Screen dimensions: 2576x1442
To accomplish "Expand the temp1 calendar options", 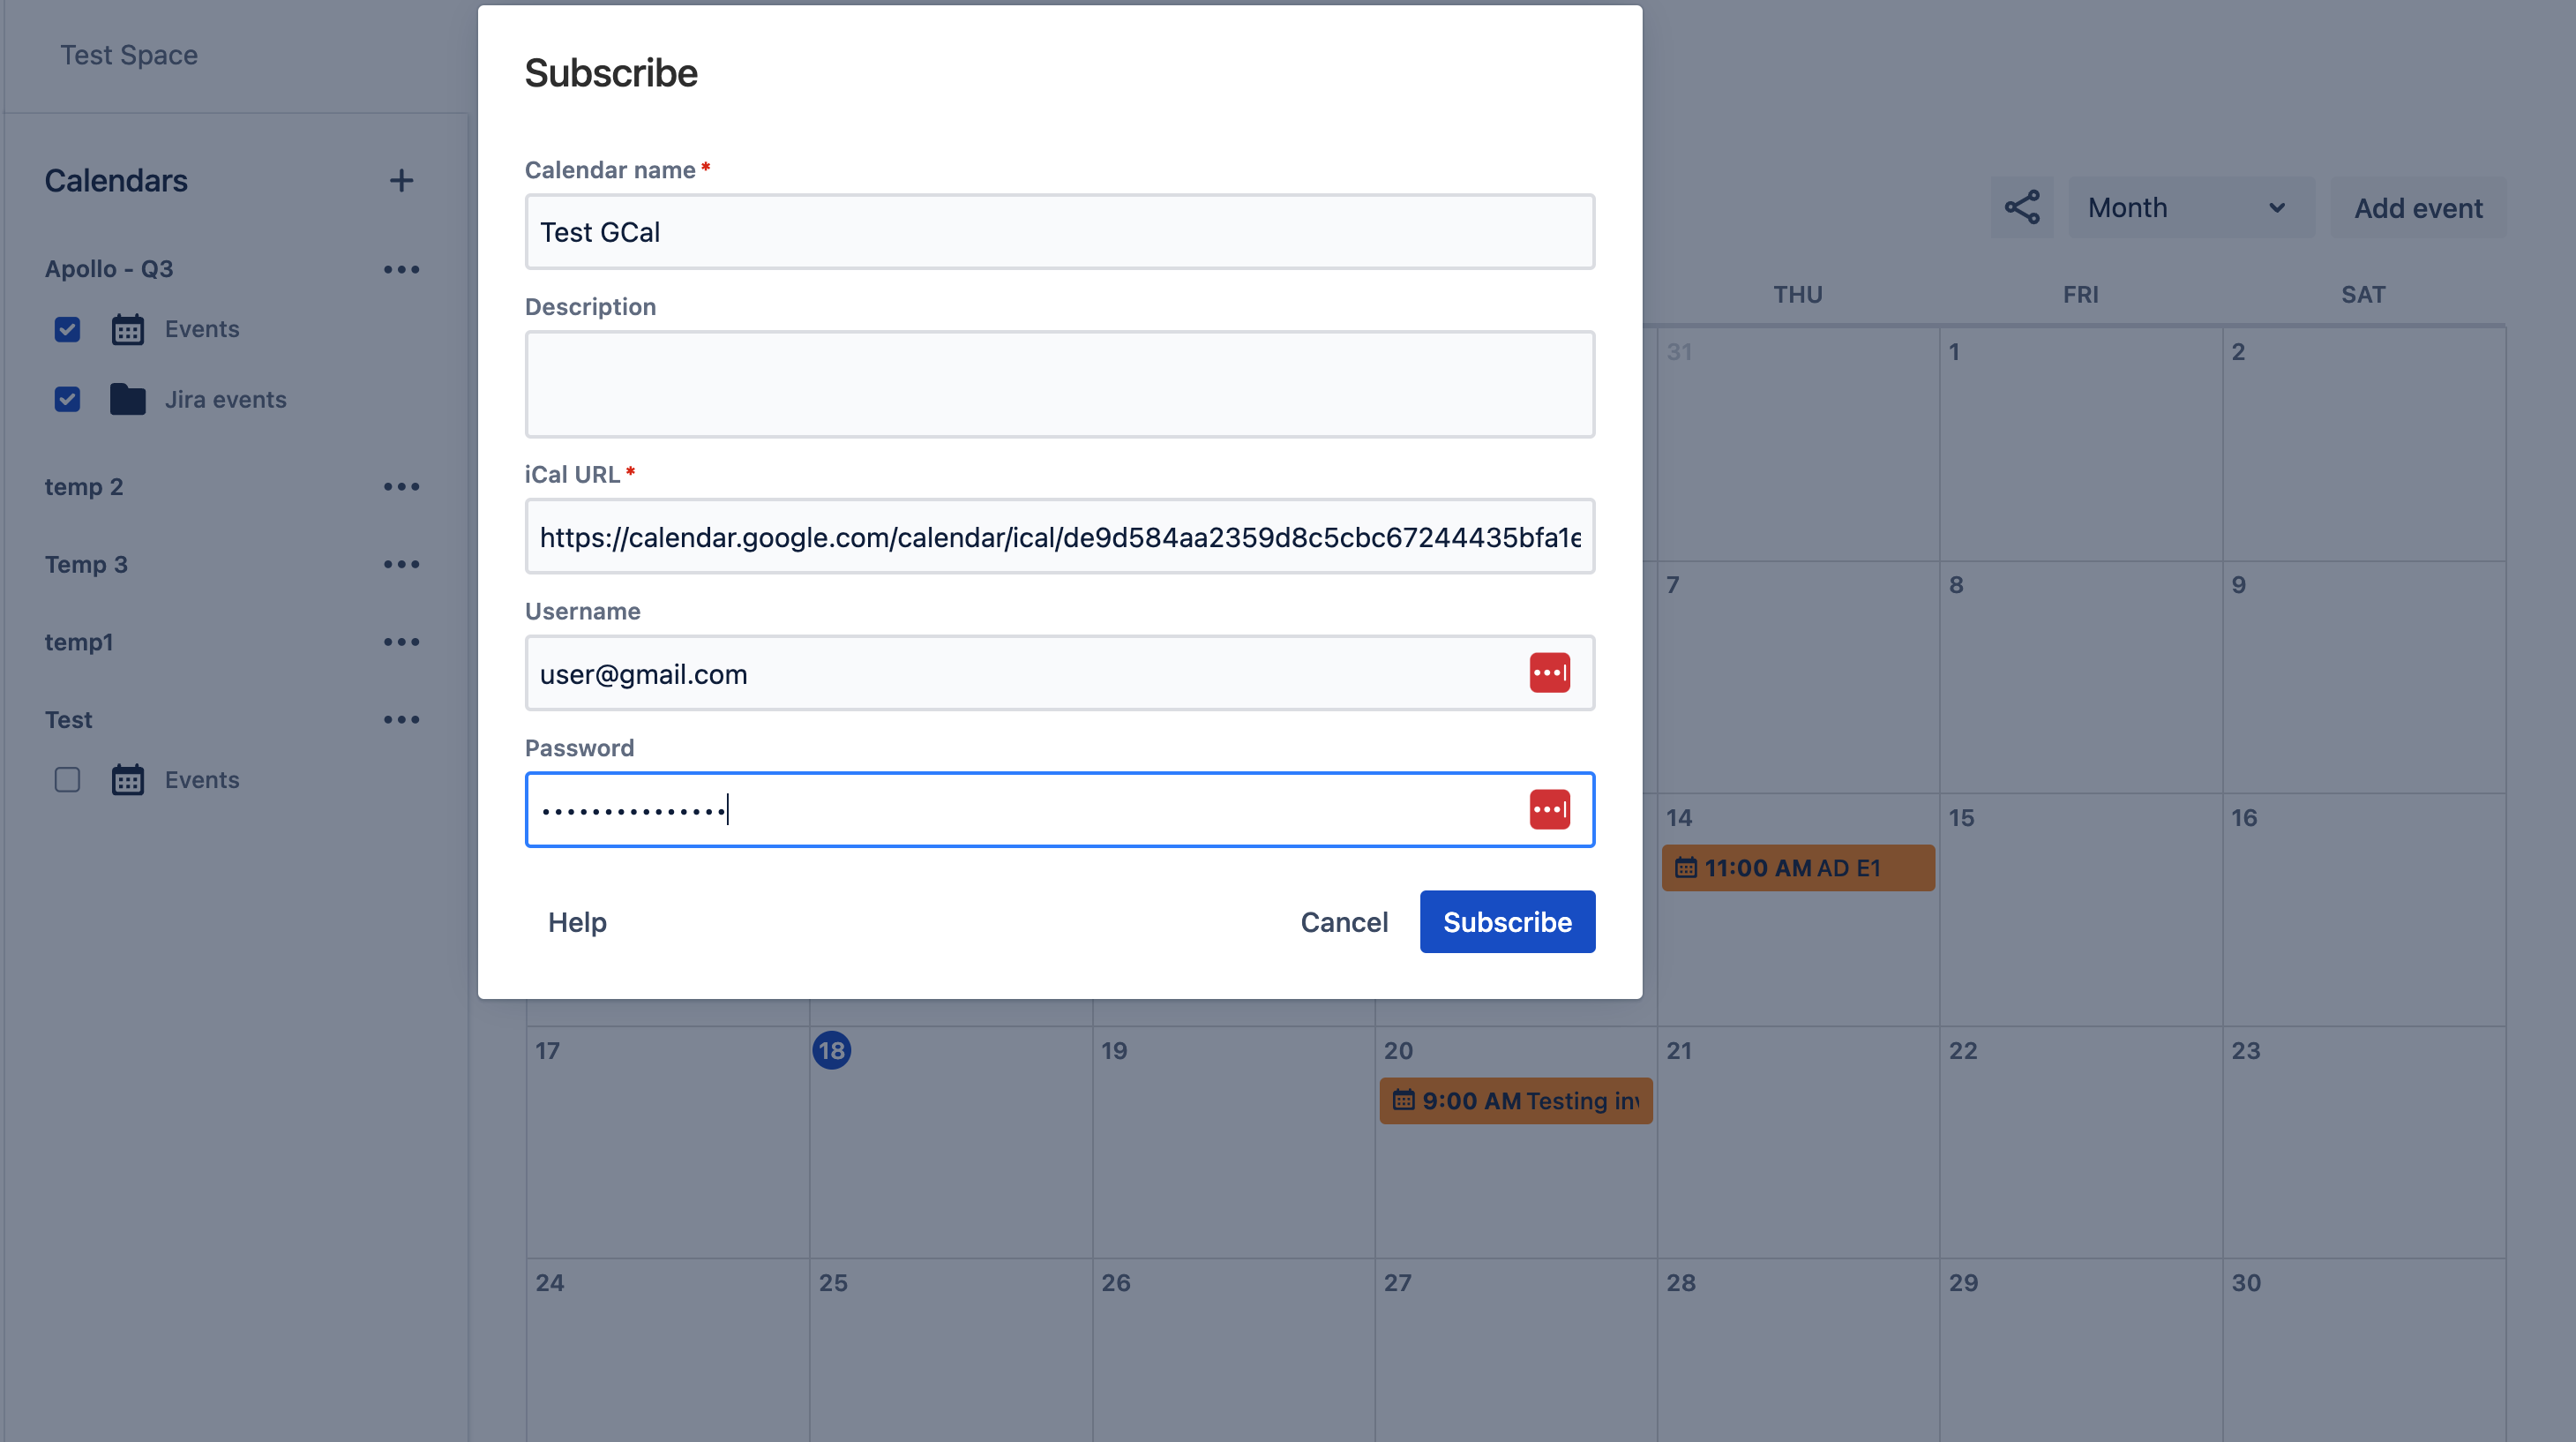I will click(401, 641).
